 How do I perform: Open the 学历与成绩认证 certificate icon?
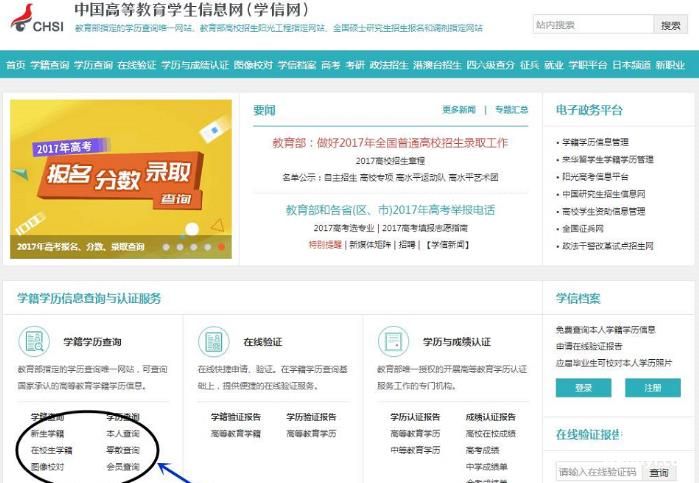point(393,342)
